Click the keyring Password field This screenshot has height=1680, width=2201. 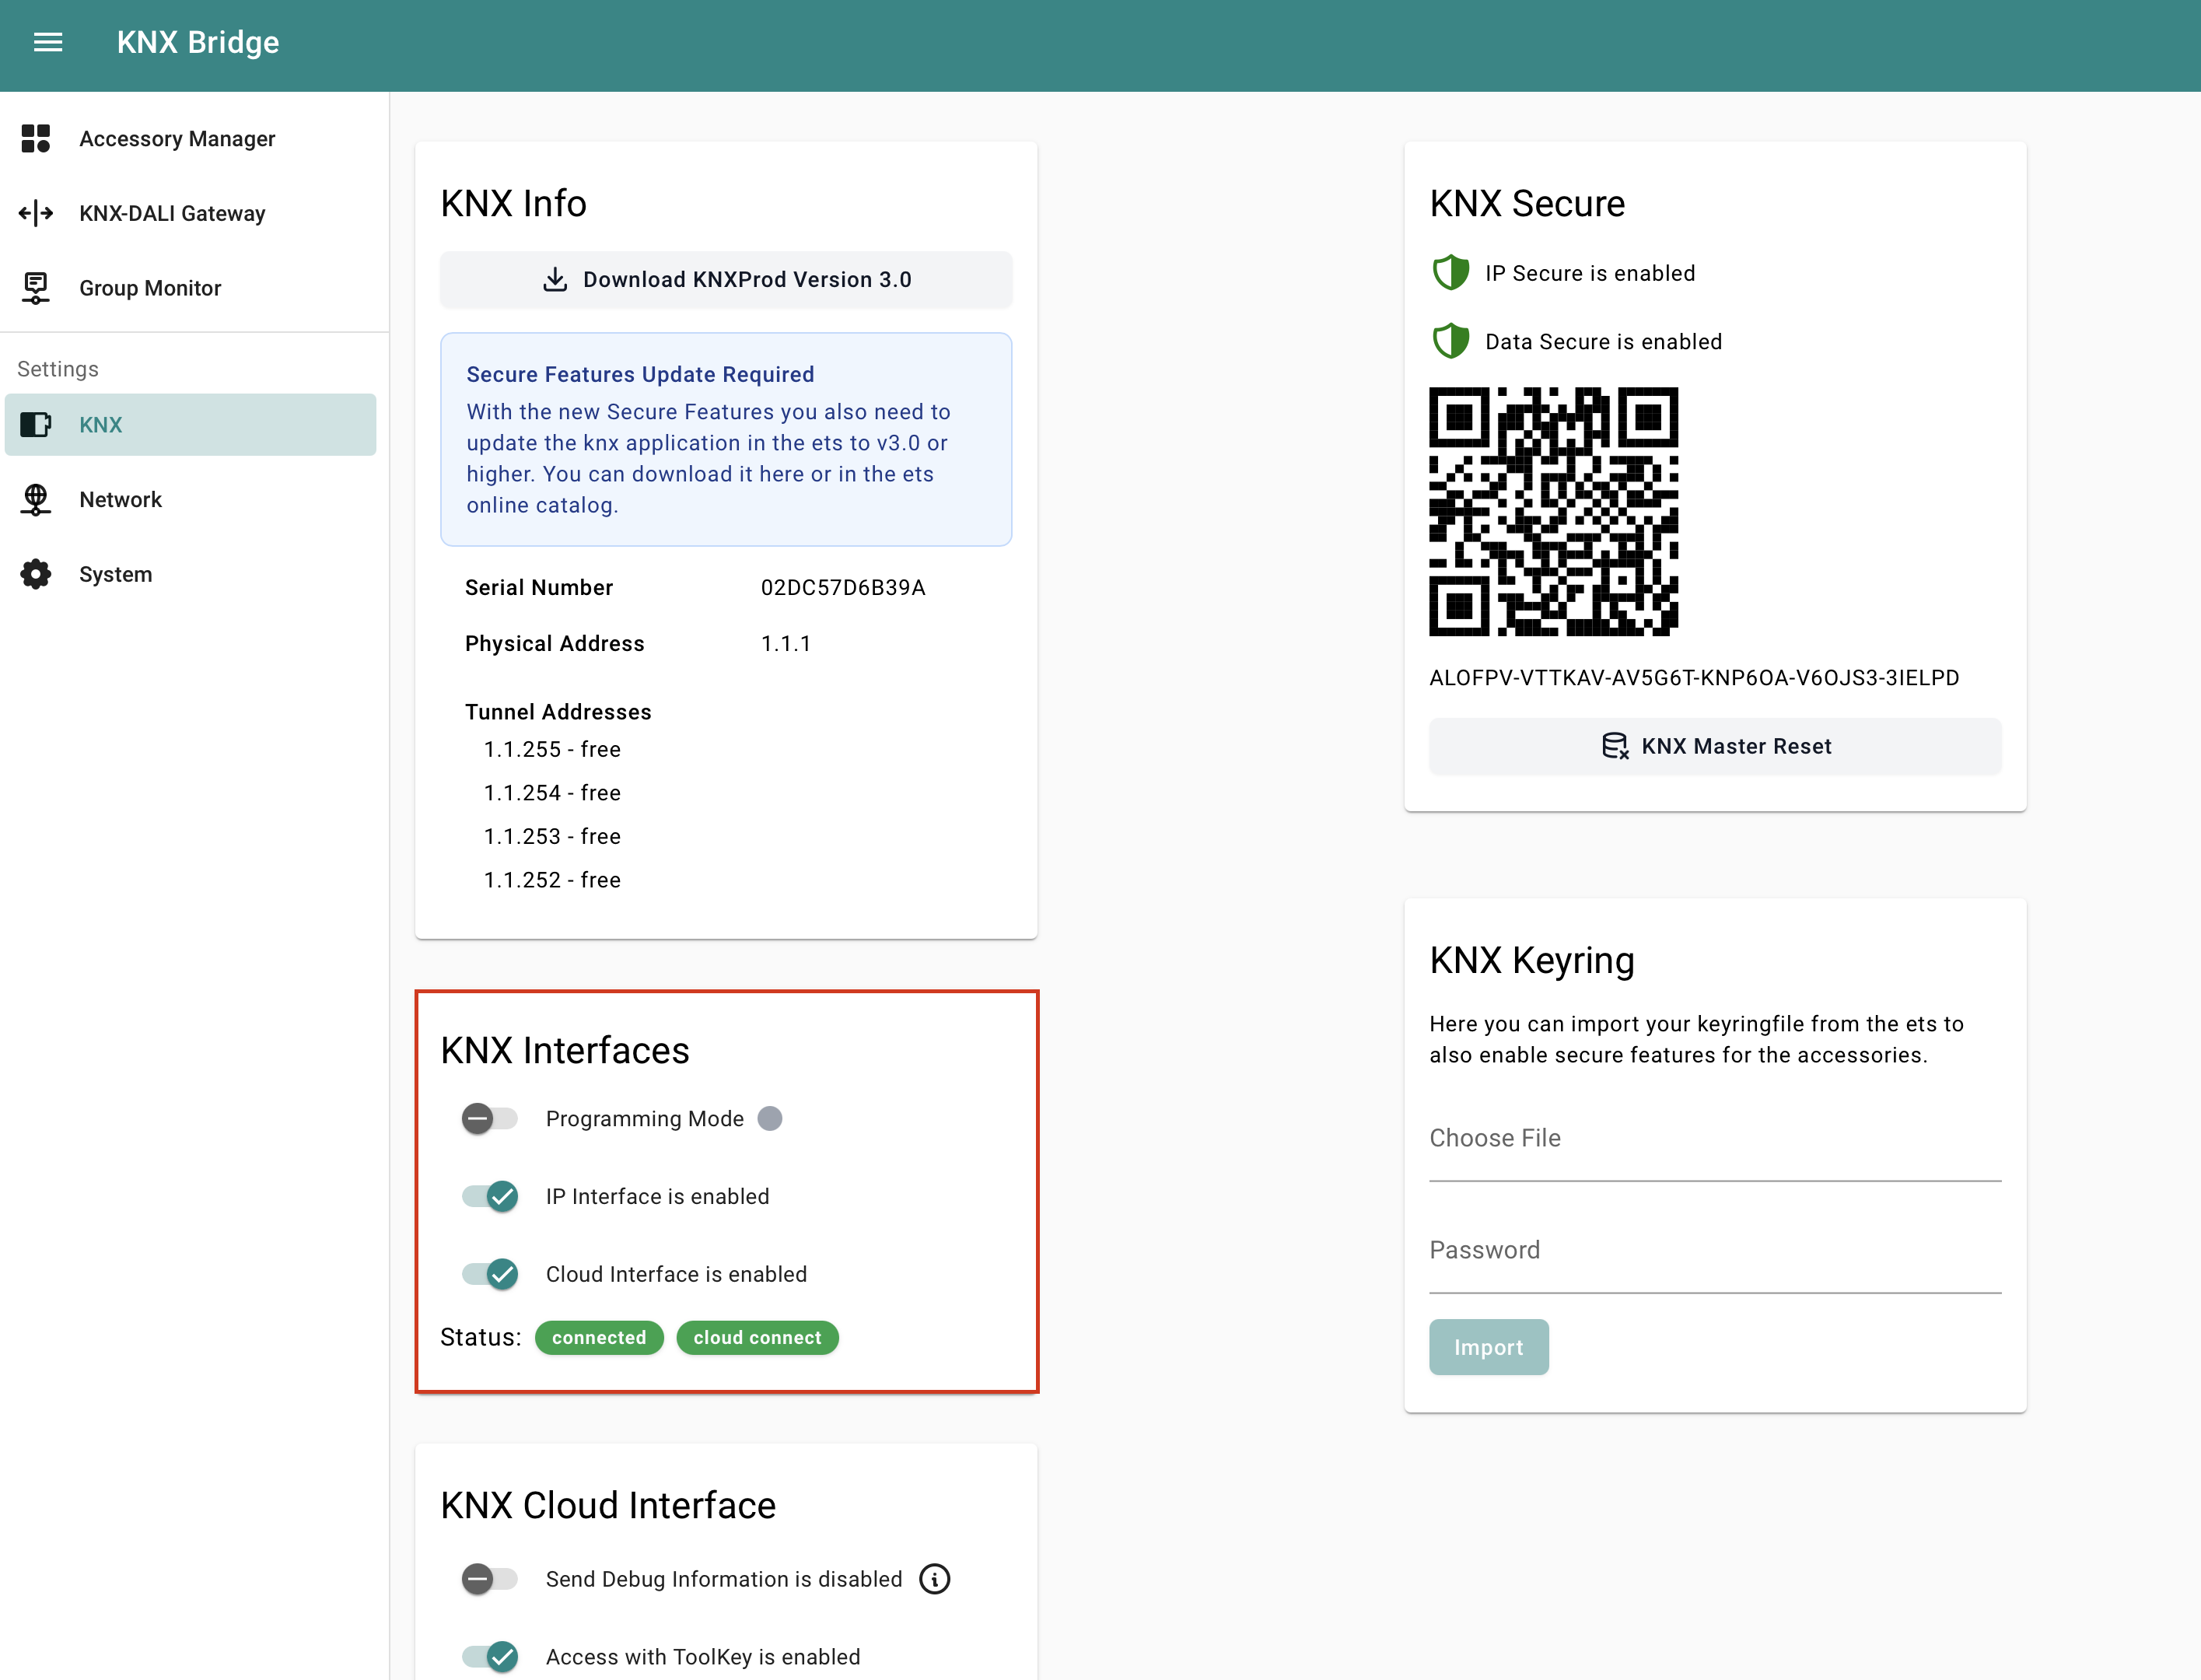click(x=1715, y=1251)
